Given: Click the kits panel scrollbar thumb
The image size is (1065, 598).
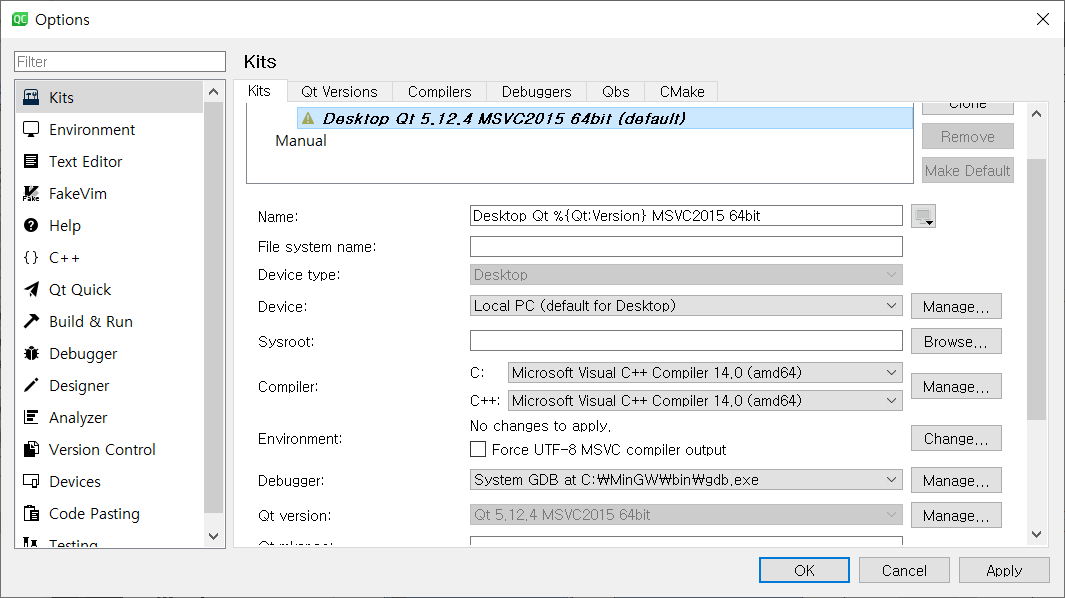Looking at the screenshot, I should 1036,289.
